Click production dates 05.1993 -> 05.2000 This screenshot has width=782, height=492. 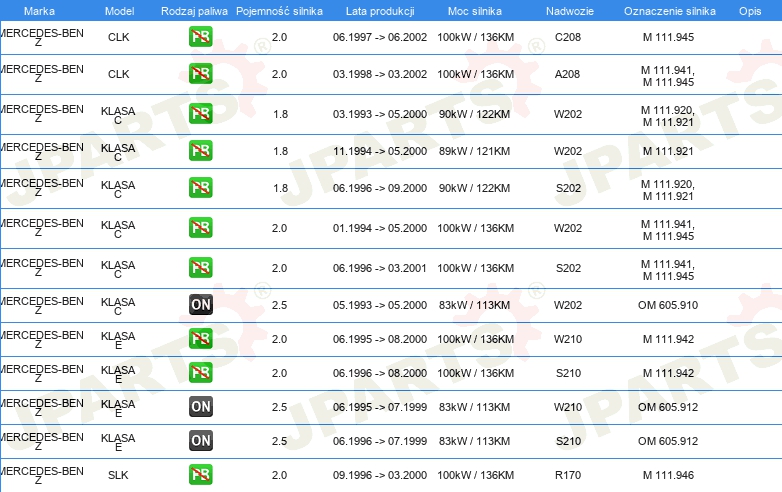click(x=380, y=305)
